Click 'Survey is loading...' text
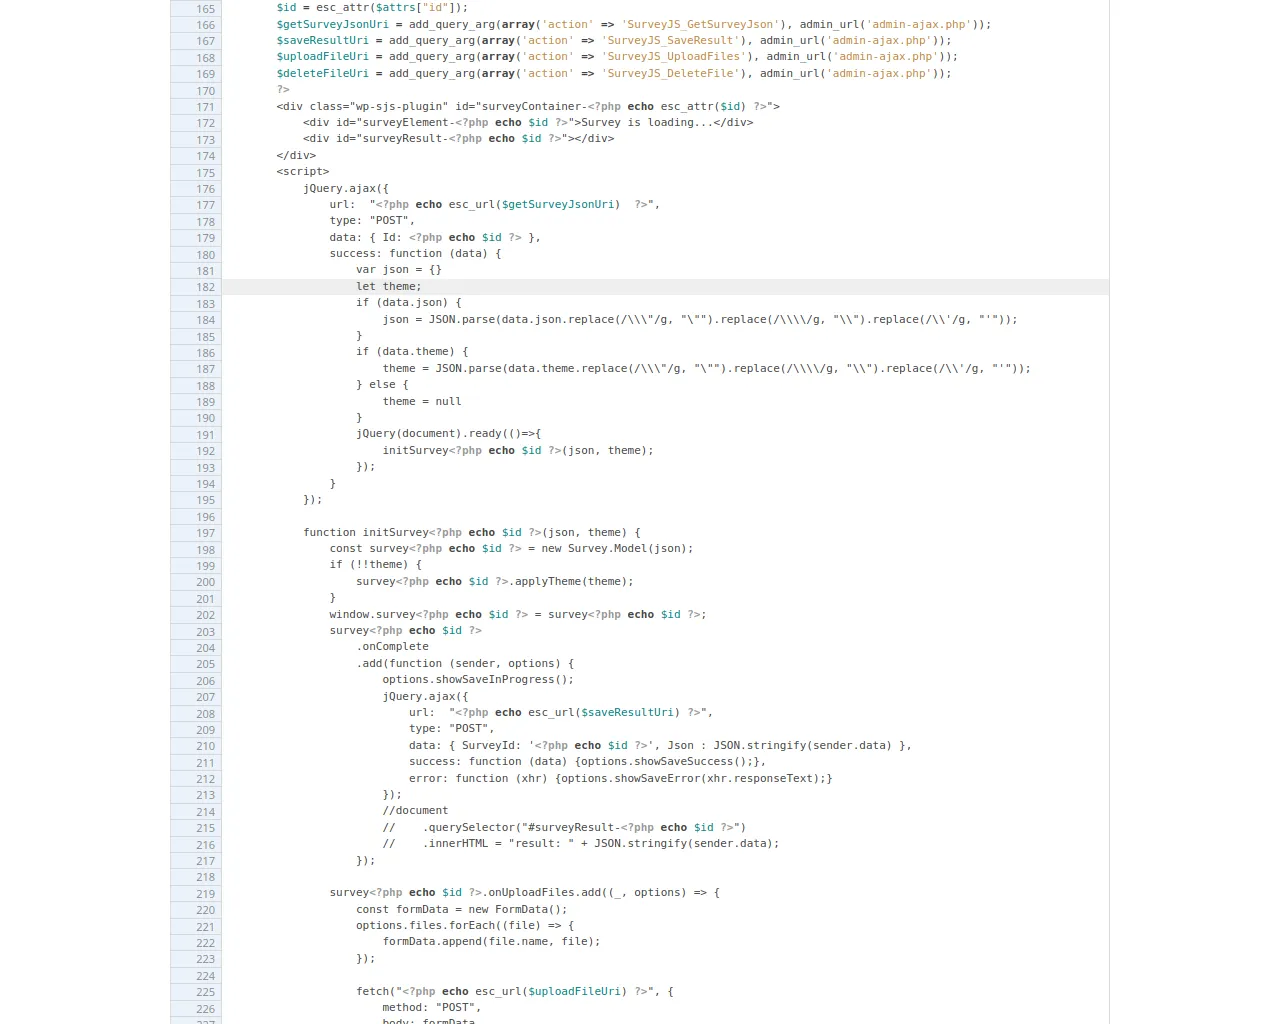 (x=647, y=122)
